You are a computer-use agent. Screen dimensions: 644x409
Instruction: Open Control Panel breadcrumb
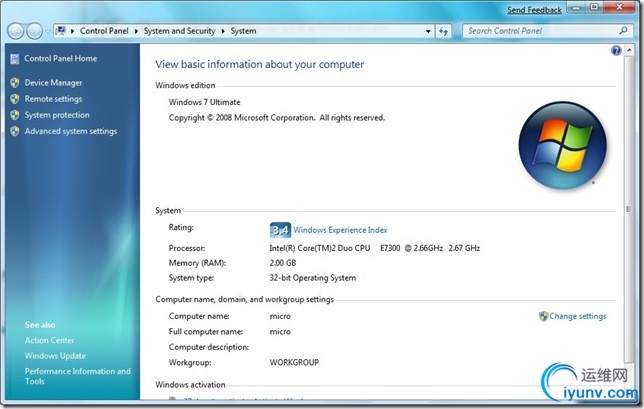click(104, 31)
